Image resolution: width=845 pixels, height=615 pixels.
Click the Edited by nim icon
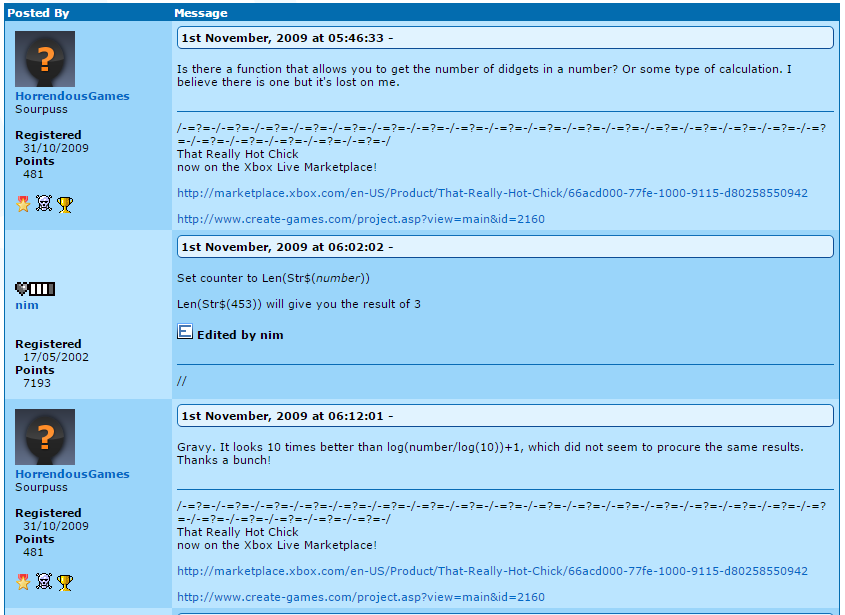click(x=185, y=331)
